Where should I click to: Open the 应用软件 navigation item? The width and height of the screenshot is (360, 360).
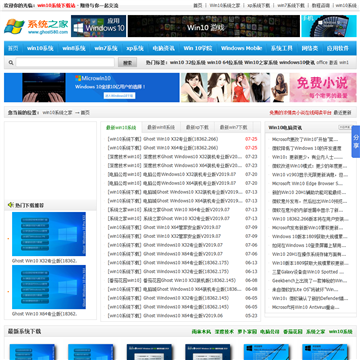point(338,48)
